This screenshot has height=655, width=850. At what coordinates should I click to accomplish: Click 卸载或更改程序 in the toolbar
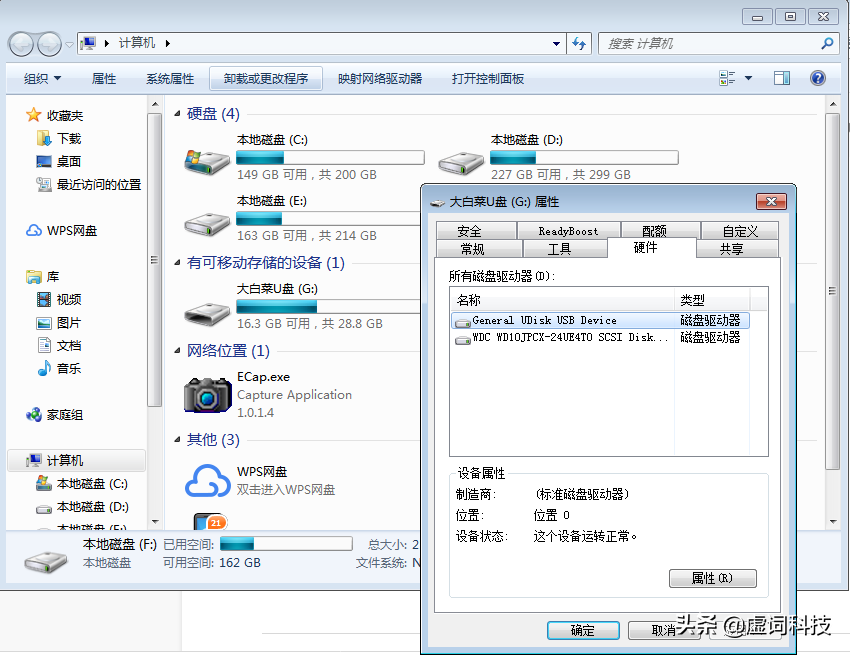pos(266,79)
